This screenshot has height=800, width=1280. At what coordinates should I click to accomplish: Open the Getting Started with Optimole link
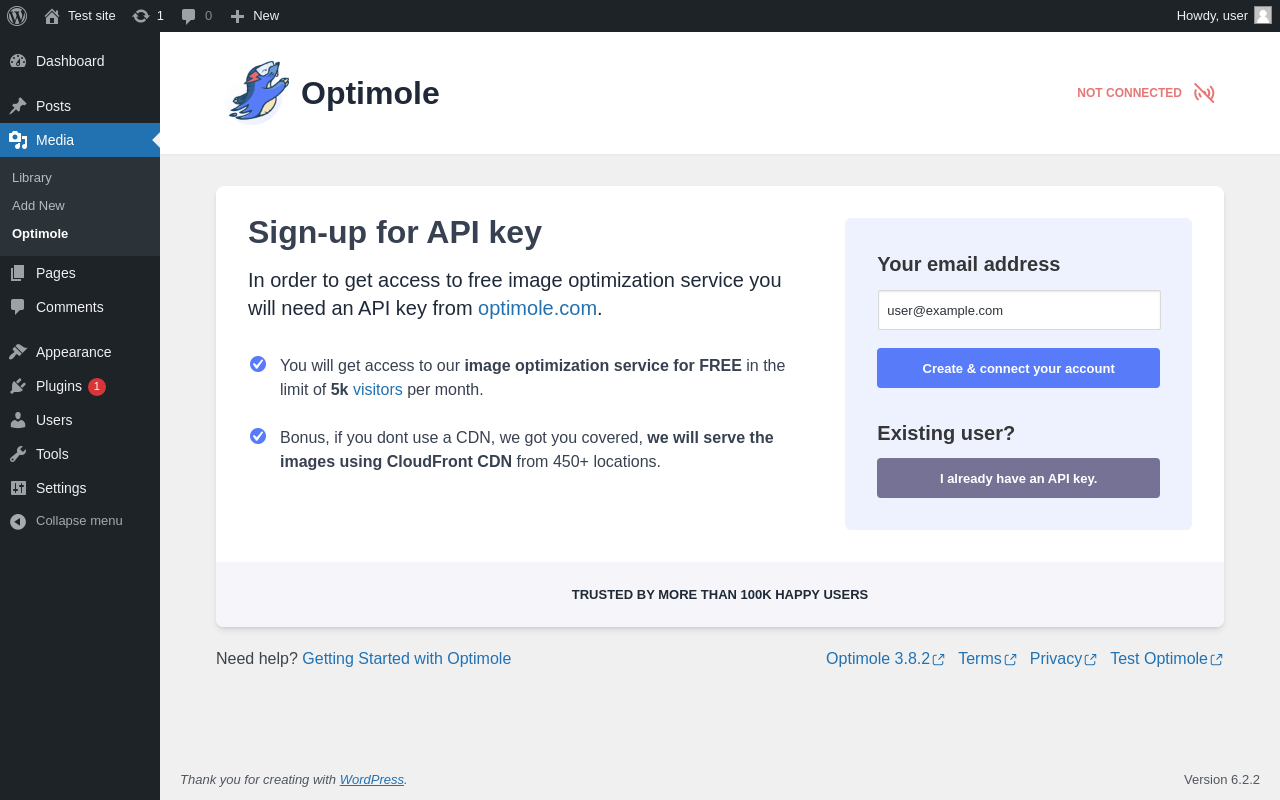[x=406, y=659]
